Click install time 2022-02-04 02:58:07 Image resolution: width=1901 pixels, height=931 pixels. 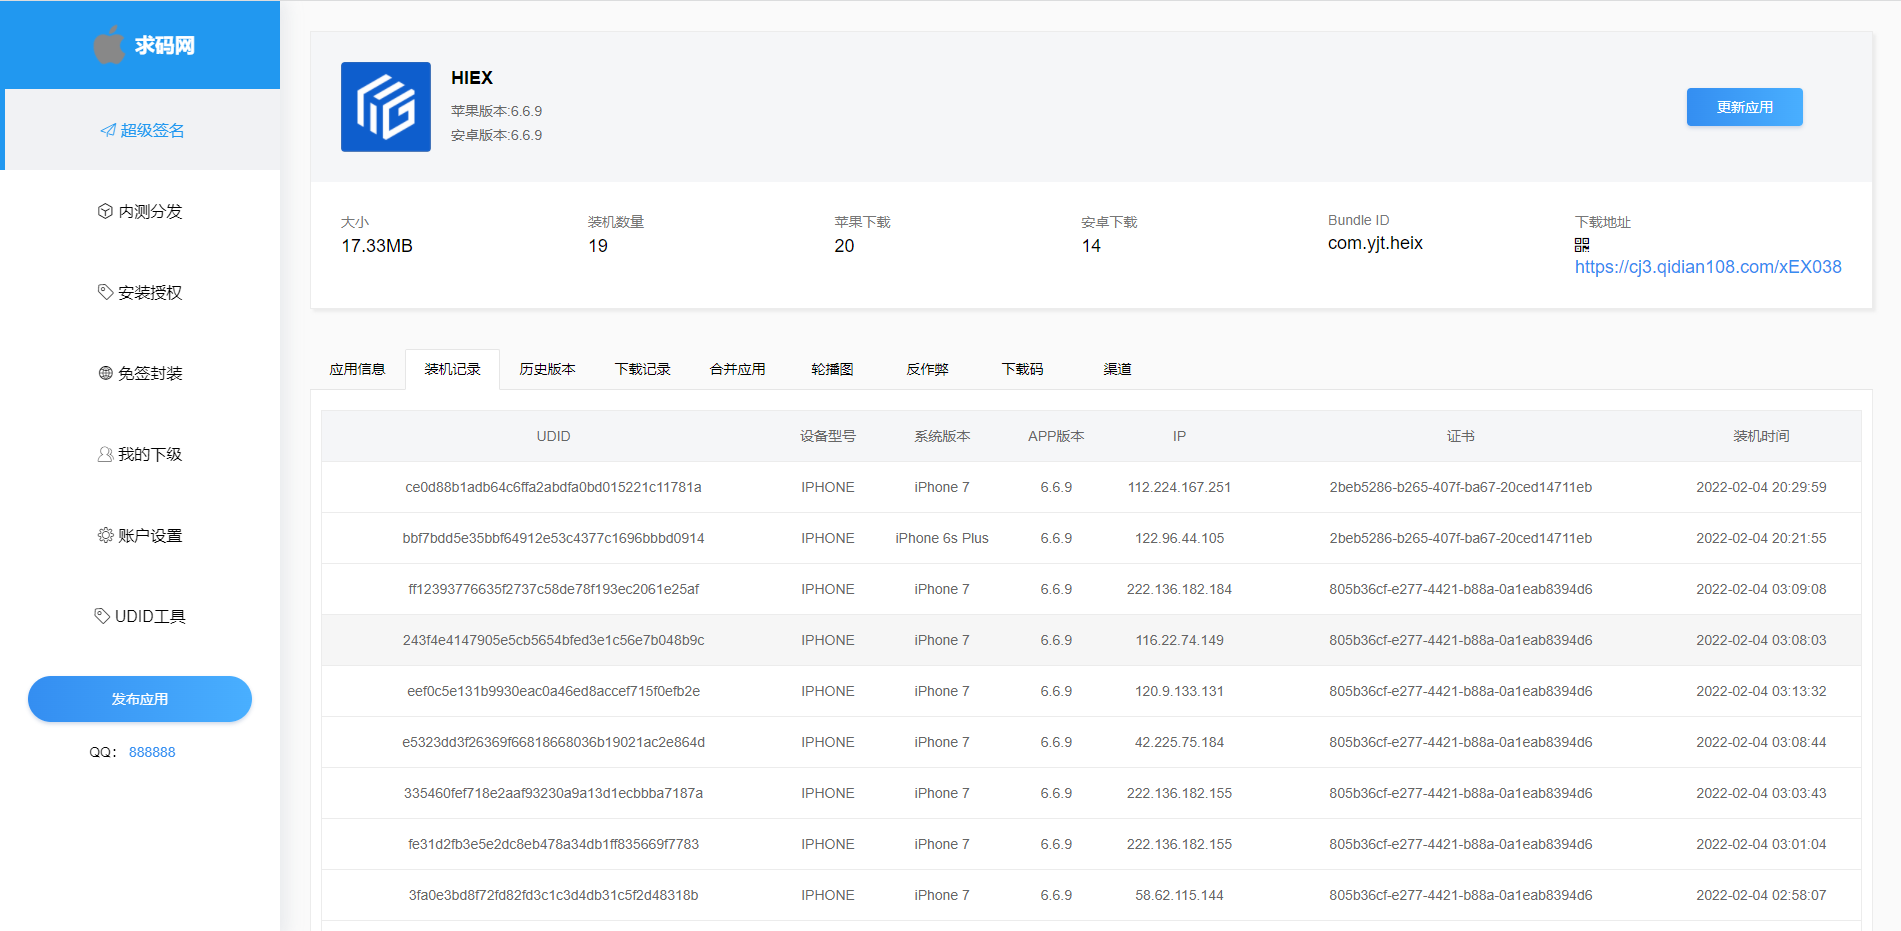(1761, 895)
